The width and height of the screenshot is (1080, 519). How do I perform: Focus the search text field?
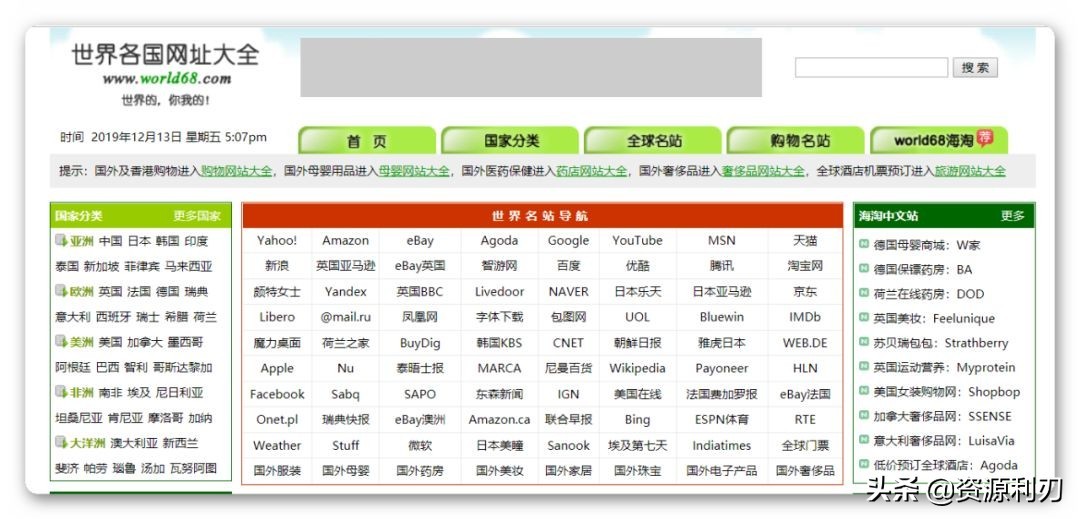(x=870, y=68)
